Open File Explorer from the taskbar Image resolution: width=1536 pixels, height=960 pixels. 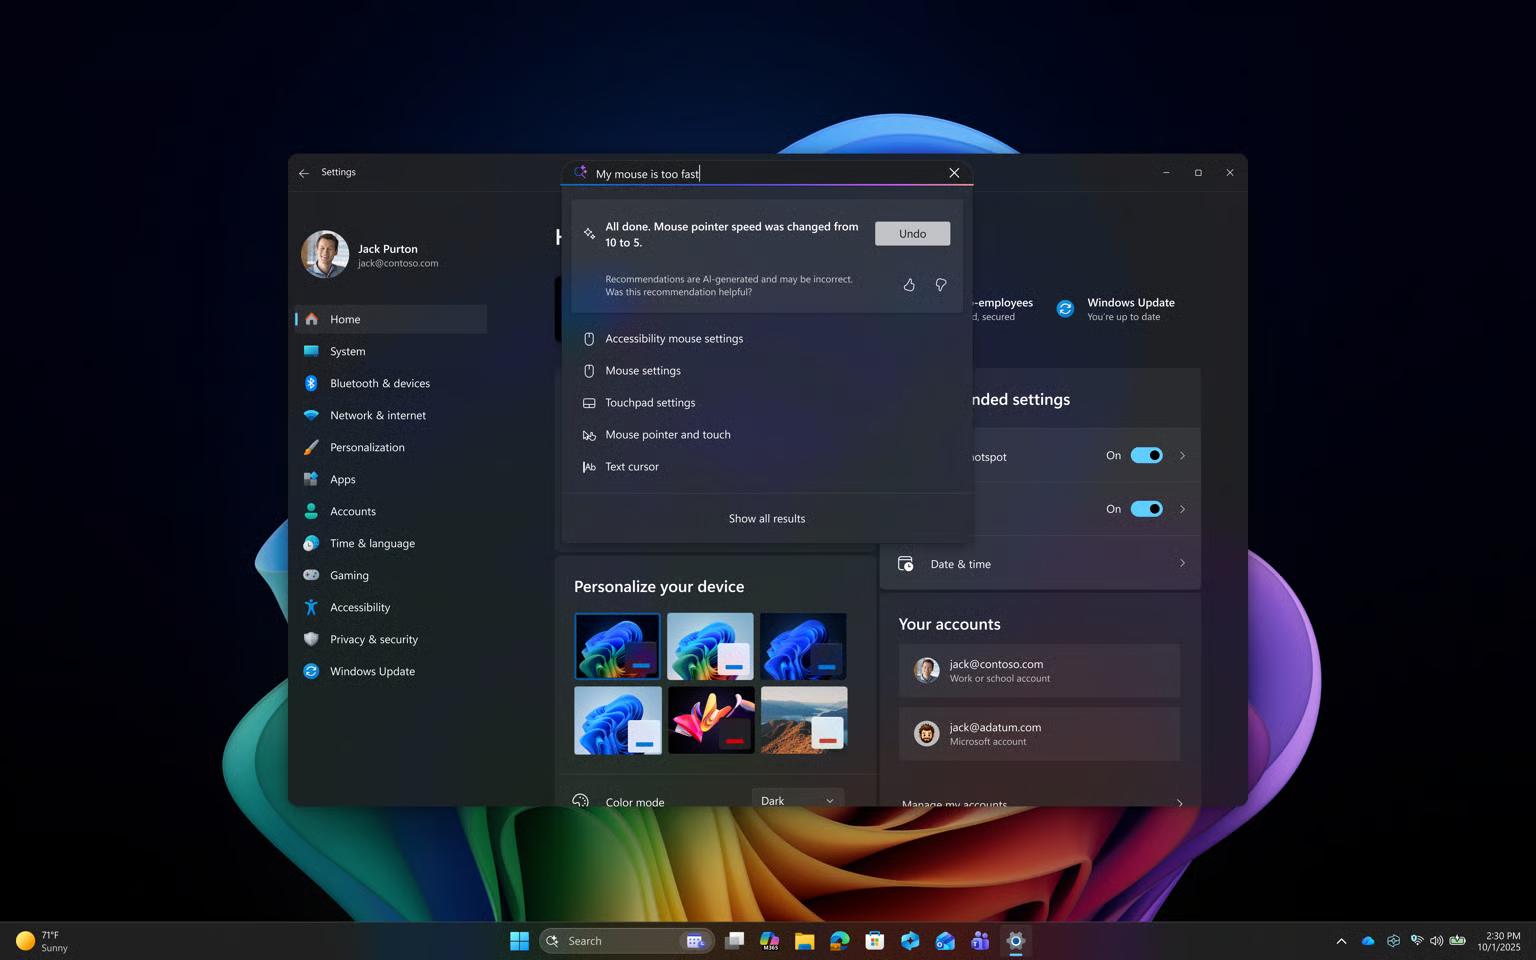[805, 941]
